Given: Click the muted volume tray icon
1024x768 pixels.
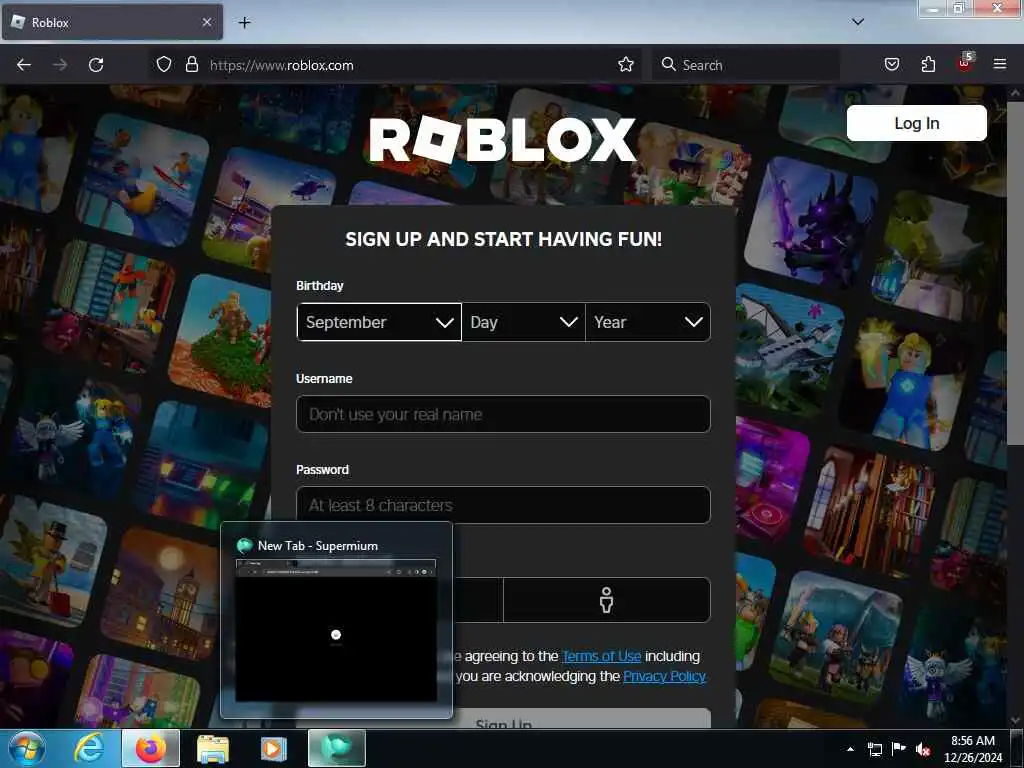Looking at the screenshot, I should tap(923, 749).
